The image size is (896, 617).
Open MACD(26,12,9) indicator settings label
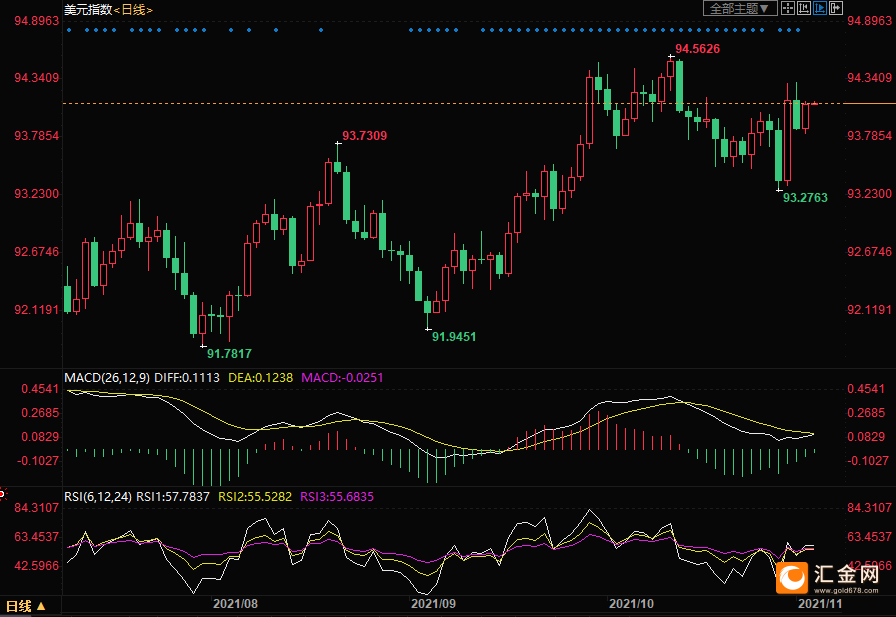(x=107, y=378)
